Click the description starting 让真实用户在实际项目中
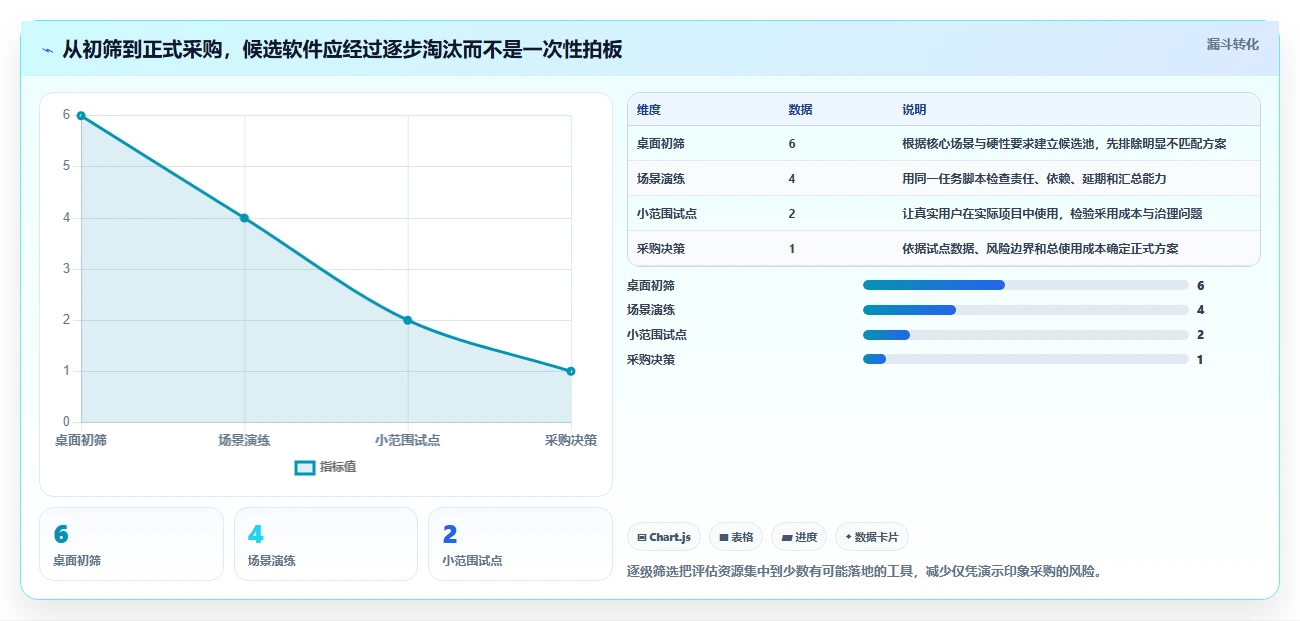 [1052, 214]
